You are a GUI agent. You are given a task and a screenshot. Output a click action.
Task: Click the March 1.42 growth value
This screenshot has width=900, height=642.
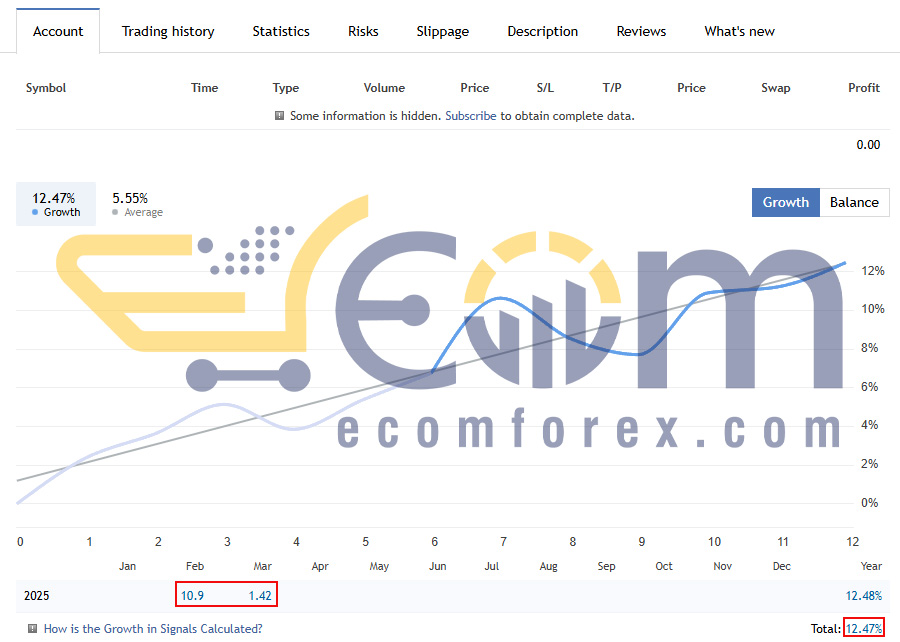260,596
